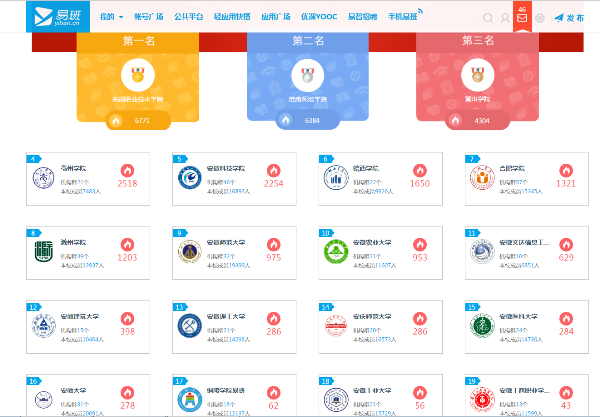The height and width of the screenshot is (417, 600).
Task: Open the 公共平台 nav item
Action: (189, 16)
